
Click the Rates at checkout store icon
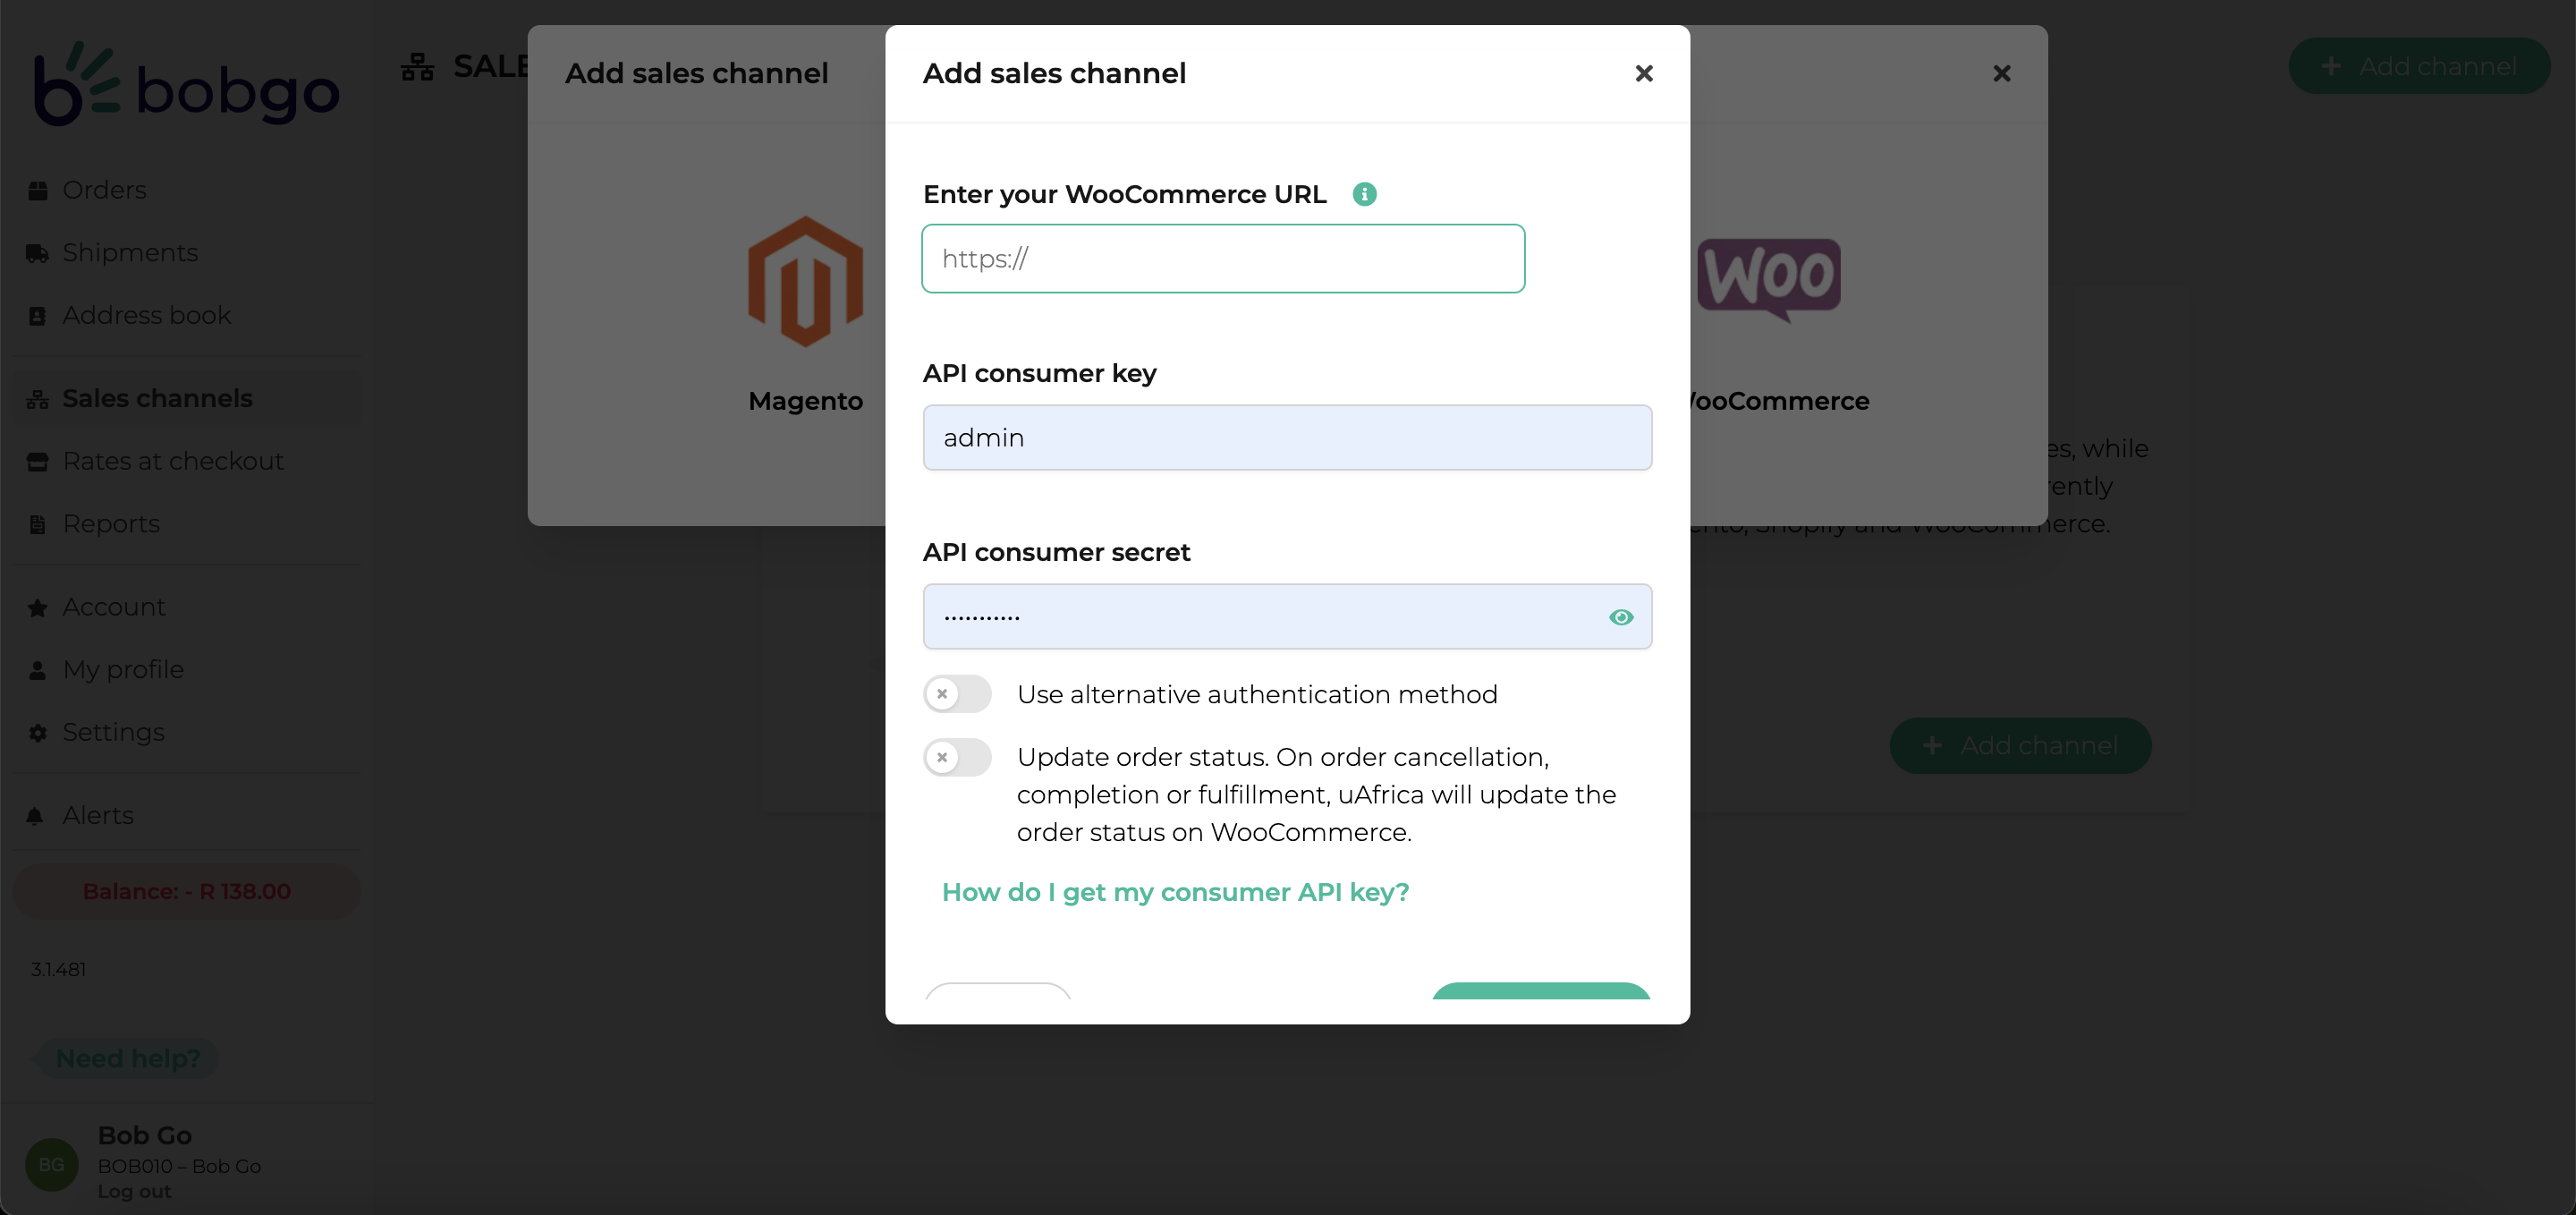[x=38, y=462]
